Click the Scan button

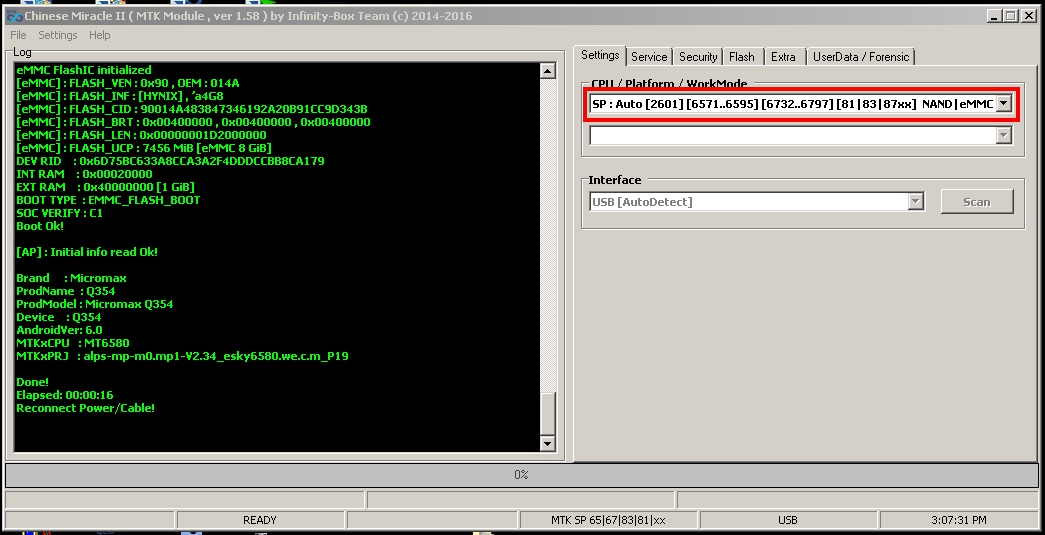click(976, 201)
